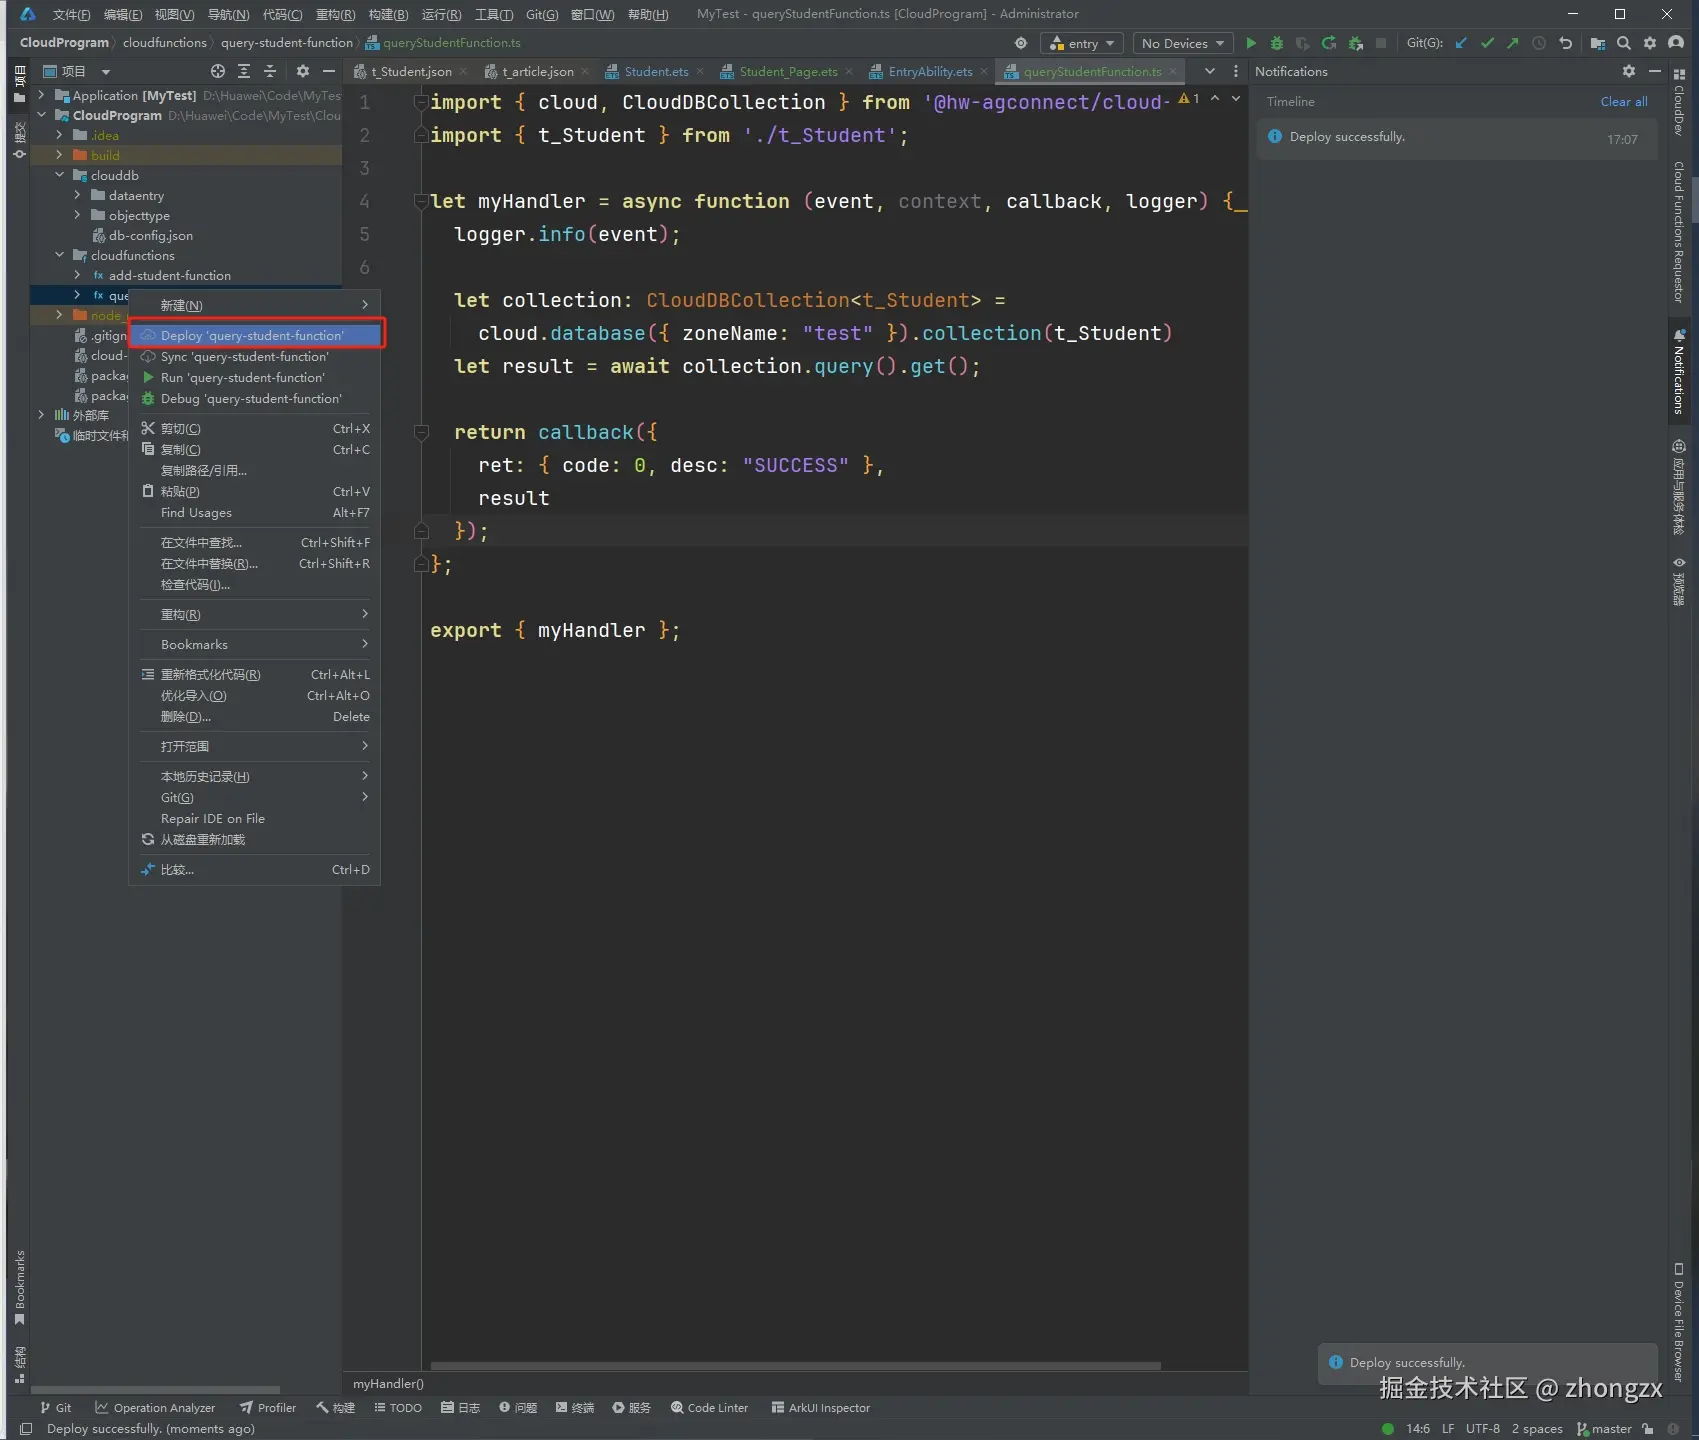Switch to the EntryAbility.ets tab

click(x=929, y=71)
